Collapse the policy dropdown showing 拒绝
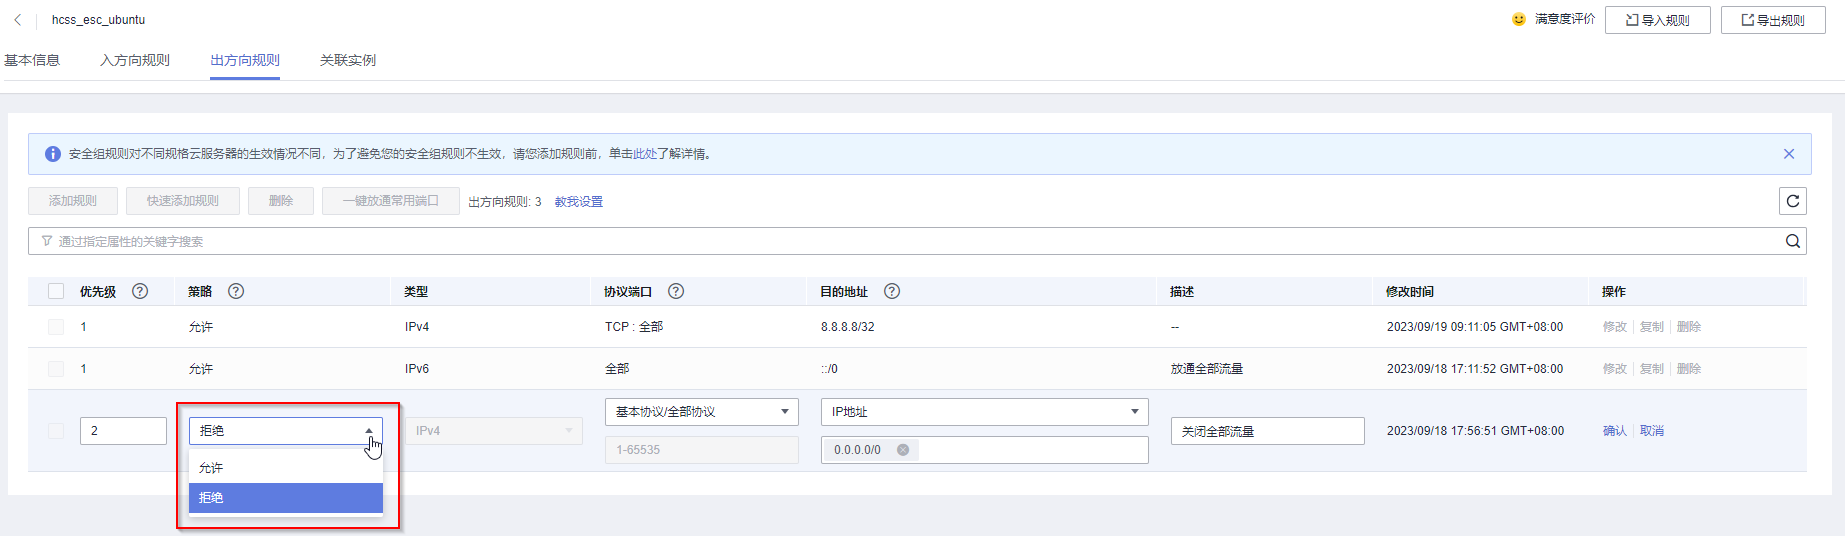The height and width of the screenshot is (536, 1845). (x=286, y=431)
